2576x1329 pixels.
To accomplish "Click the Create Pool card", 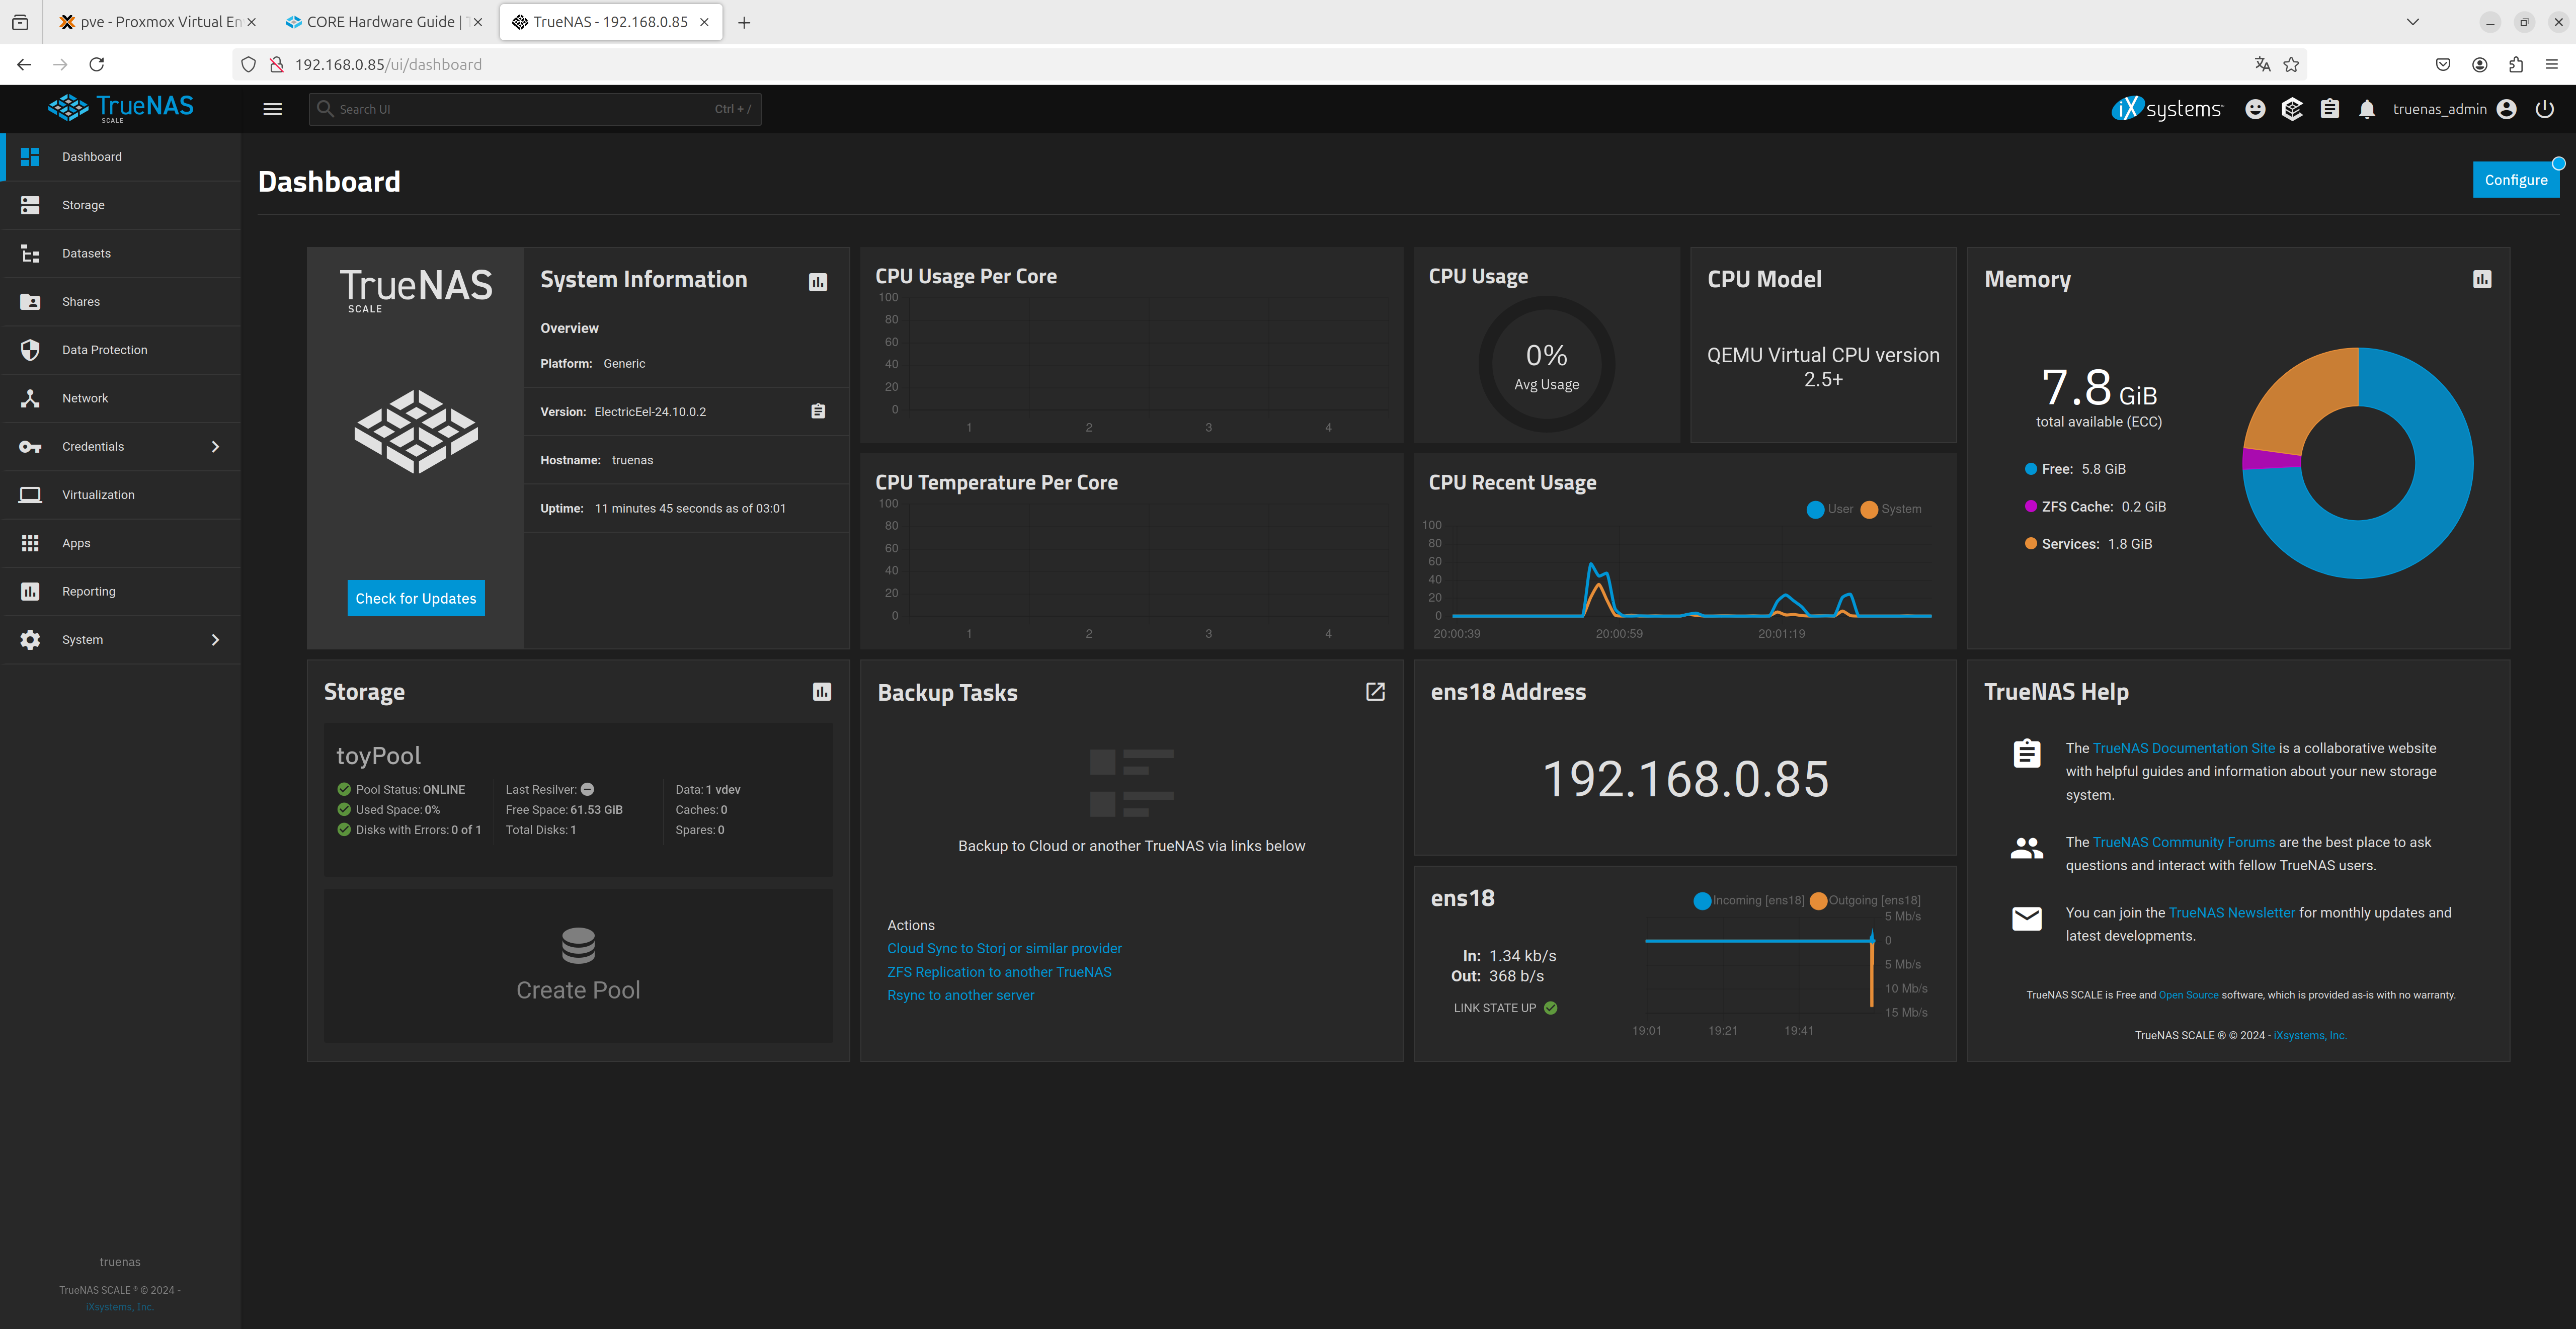I will tap(578, 966).
